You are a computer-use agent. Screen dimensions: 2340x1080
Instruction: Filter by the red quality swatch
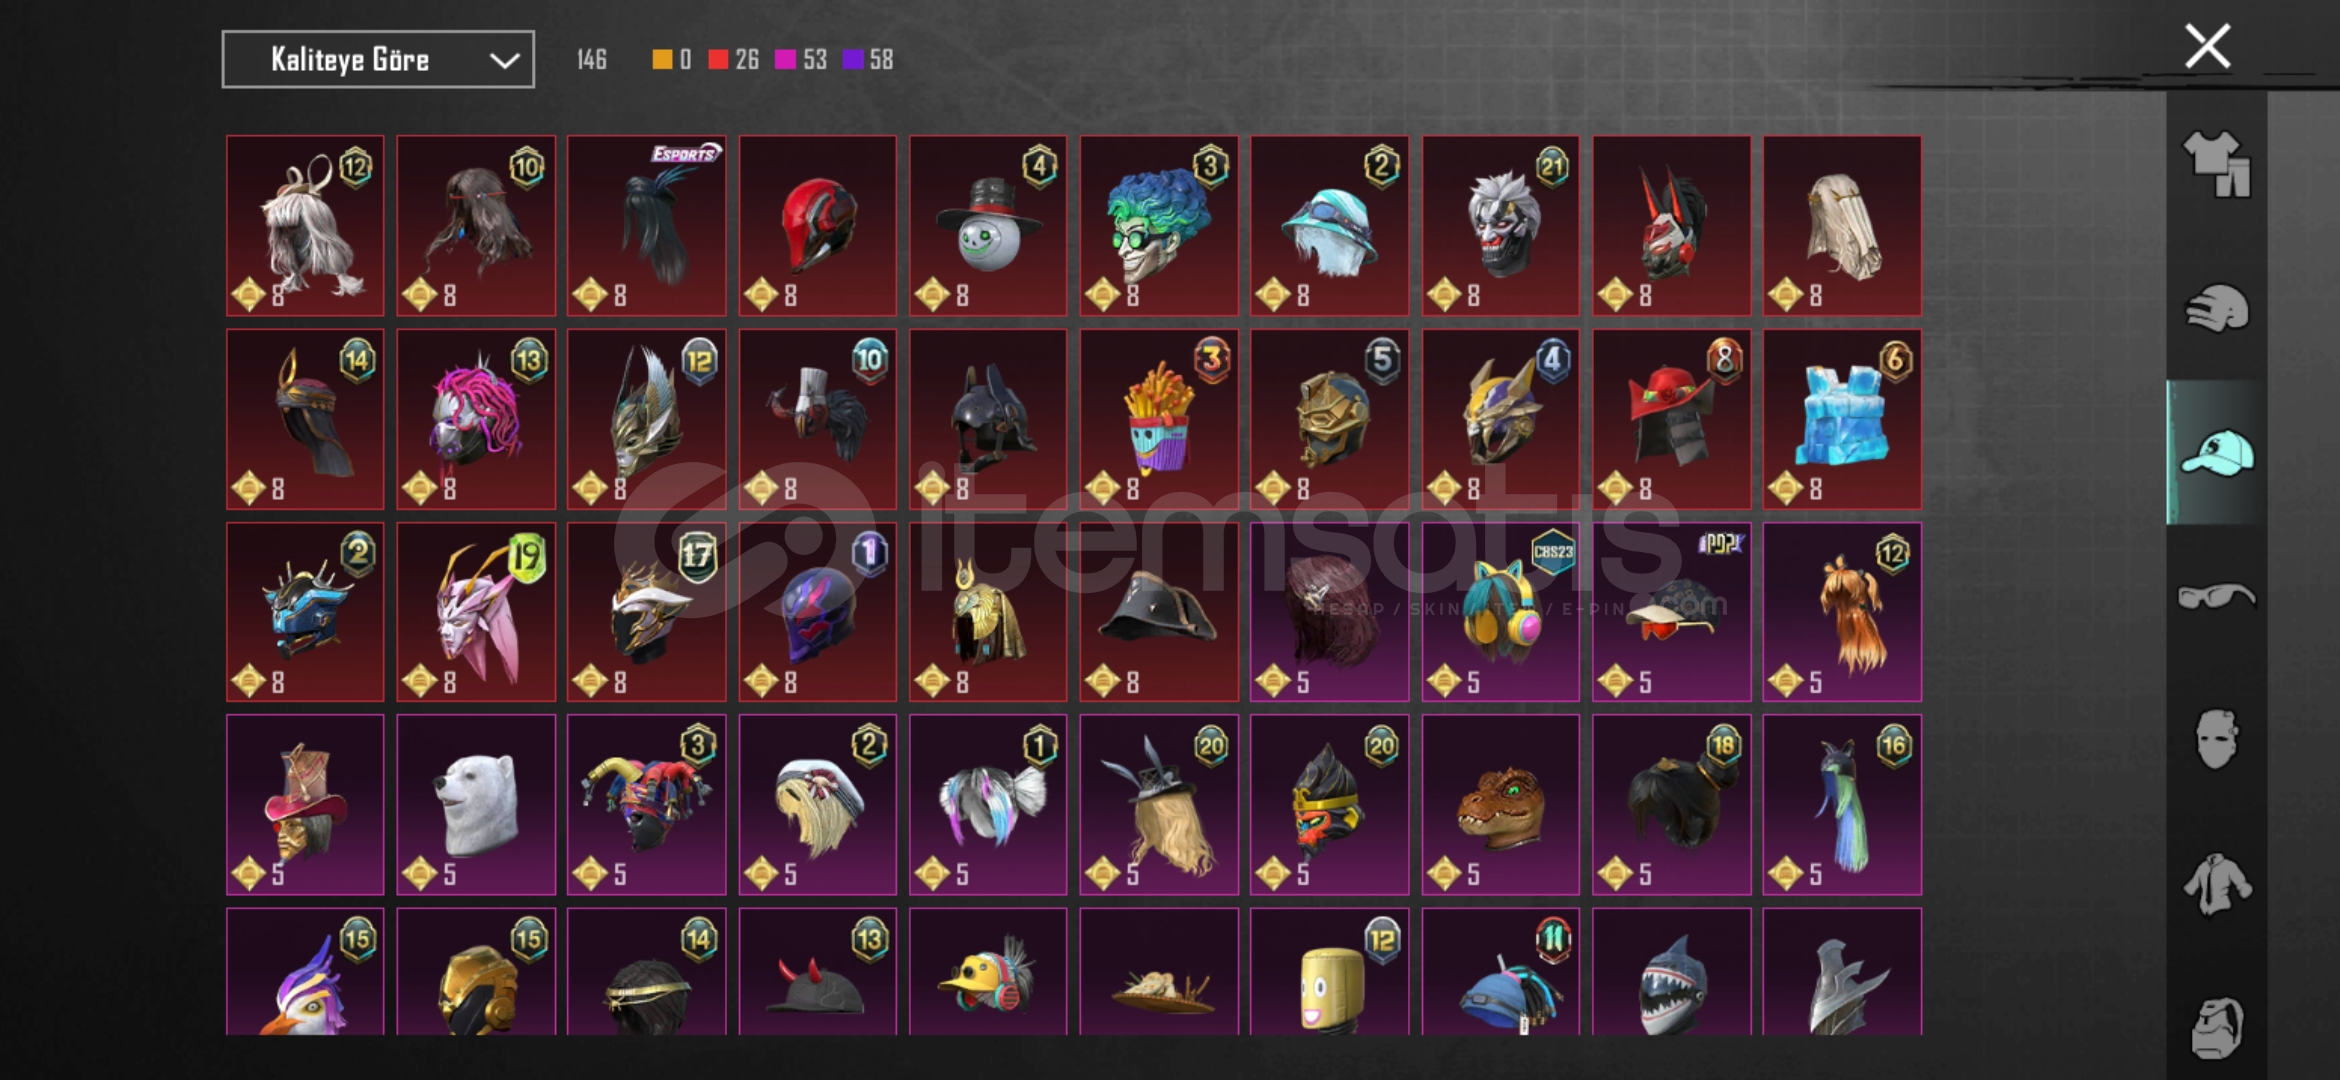718,59
